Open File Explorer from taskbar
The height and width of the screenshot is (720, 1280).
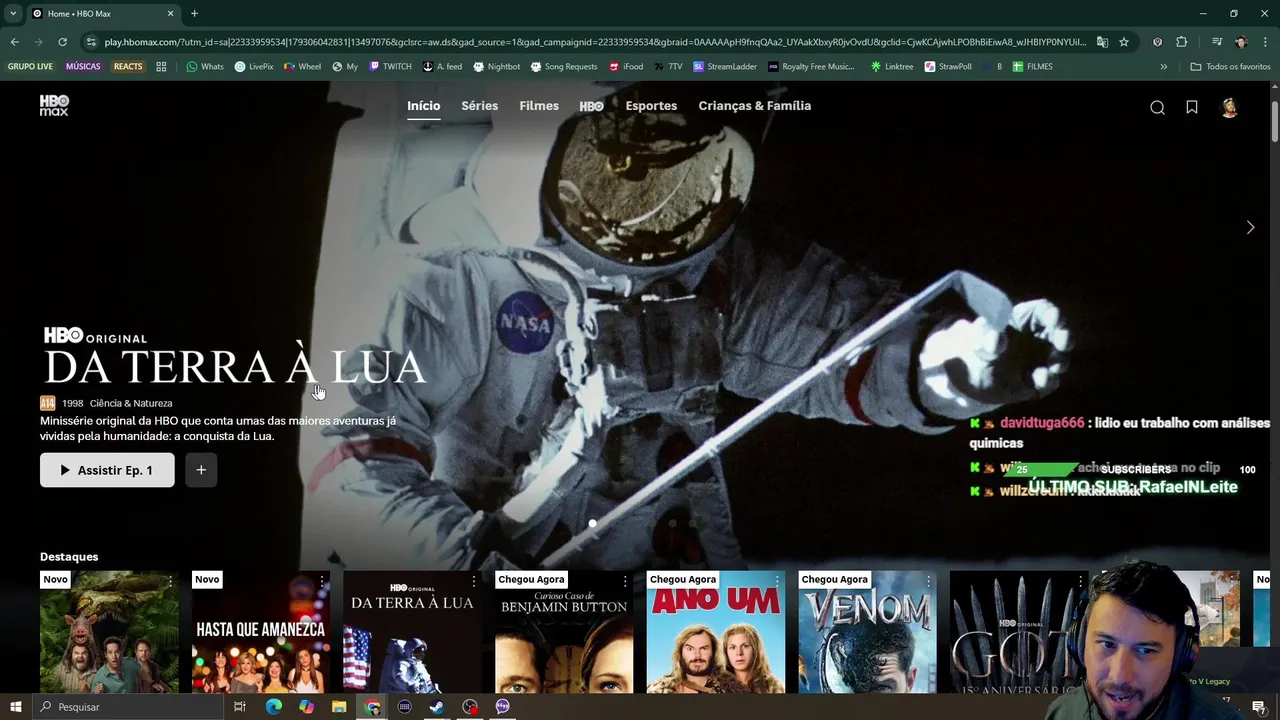(x=339, y=707)
